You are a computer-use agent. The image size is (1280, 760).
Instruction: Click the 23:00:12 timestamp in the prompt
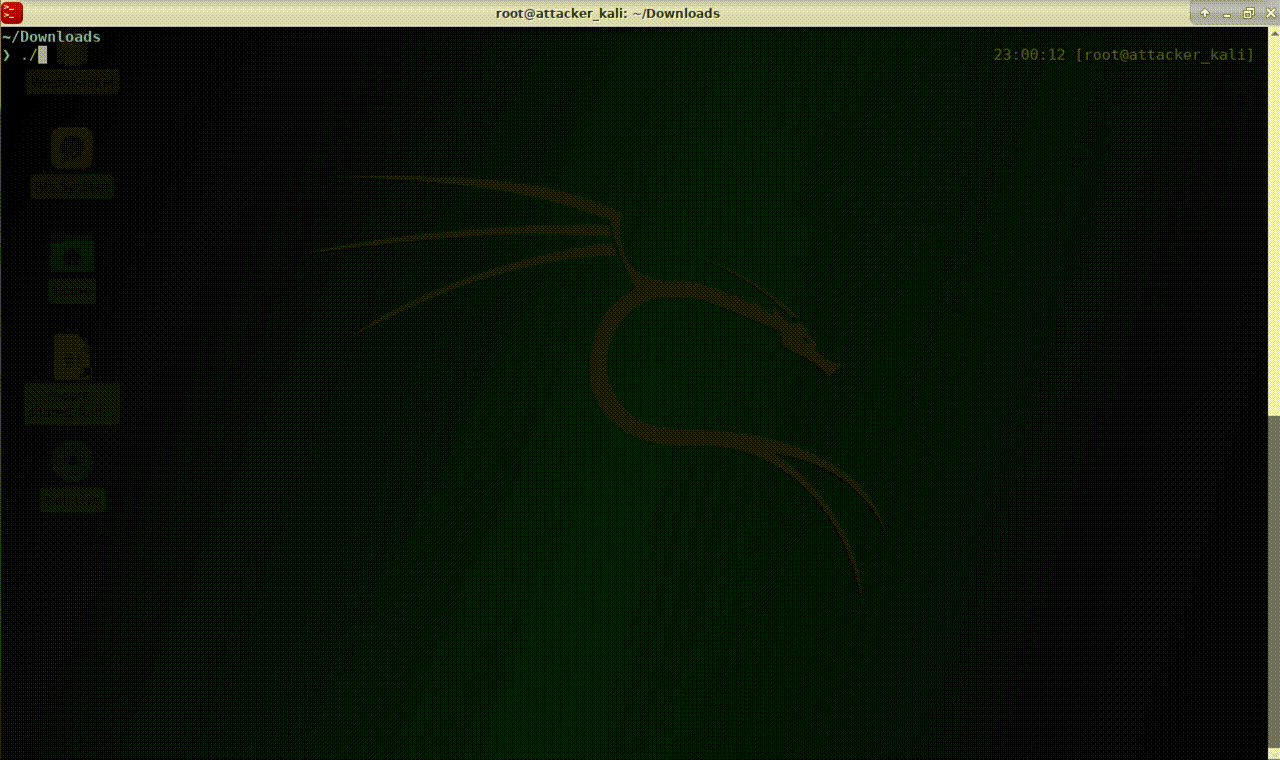1029,55
